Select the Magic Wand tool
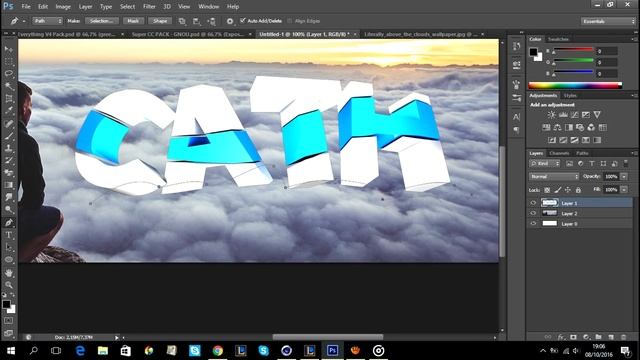640x360 pixels. point(9,86)
